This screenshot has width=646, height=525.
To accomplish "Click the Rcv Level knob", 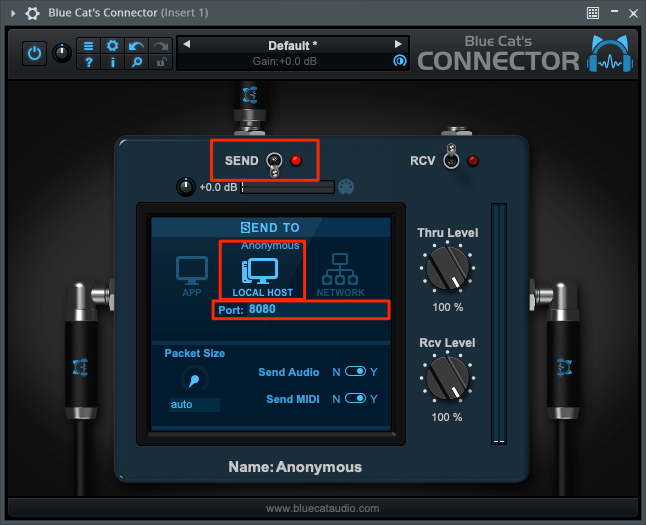I will point(447,378).
